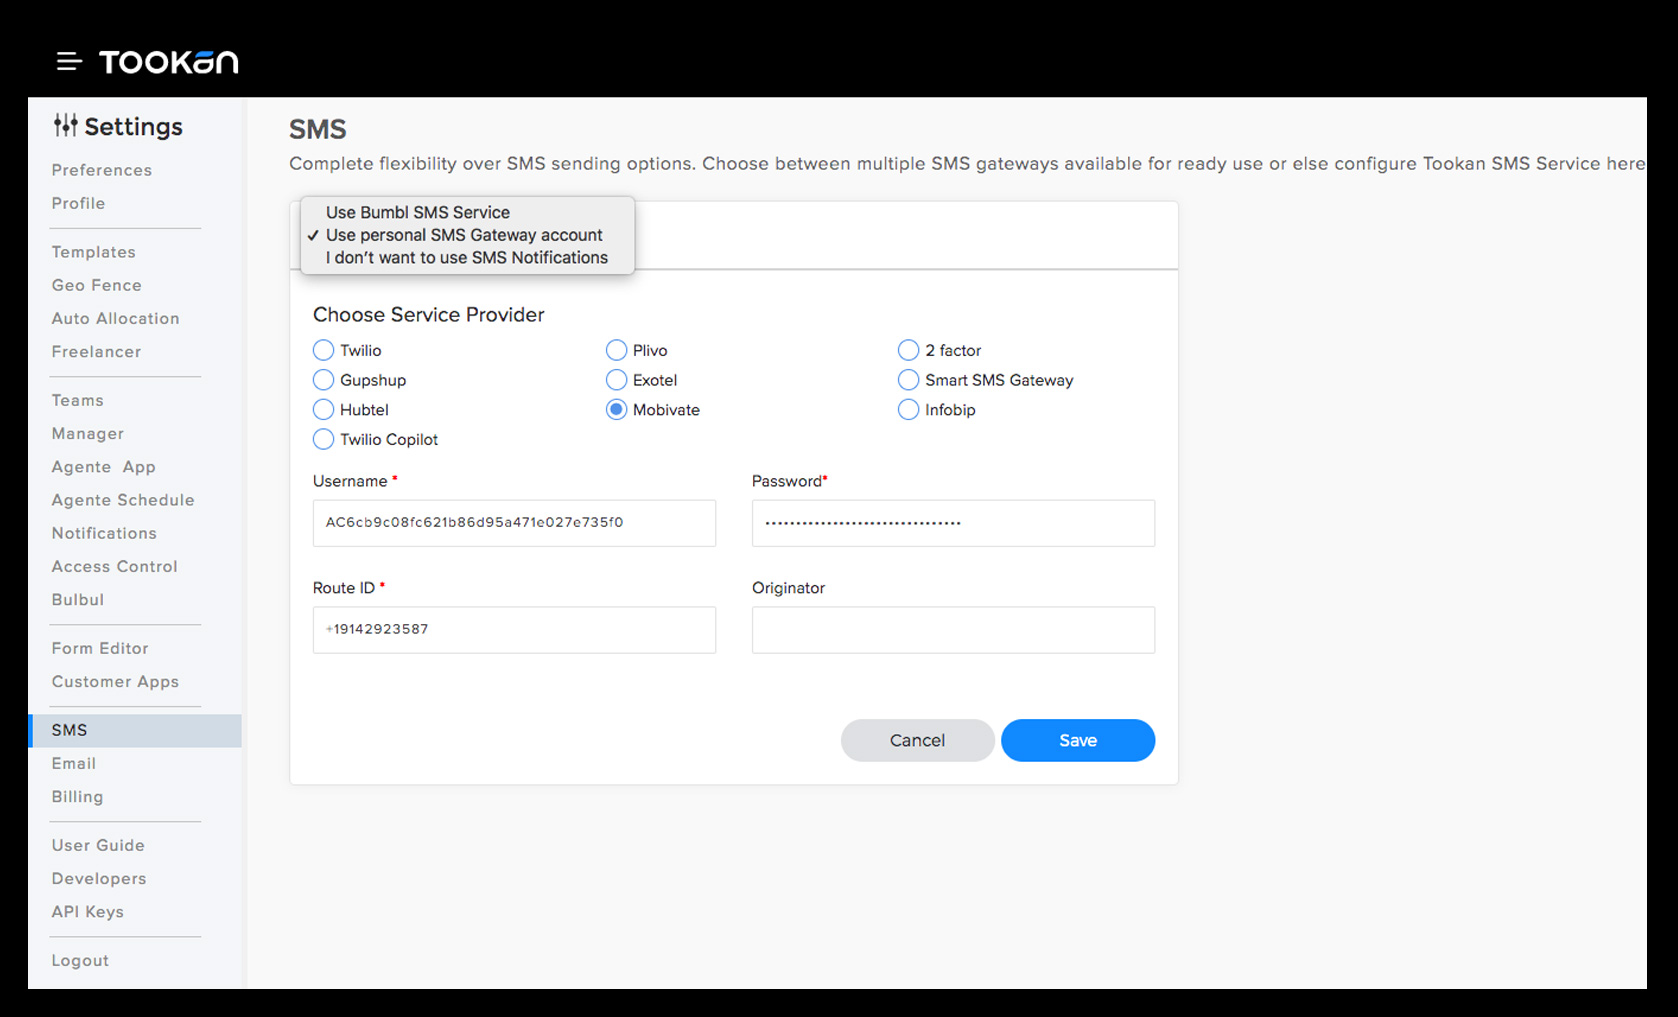Click inside the Originator input field
The height and width of the screenshot is (1017, 1678).
tap(952, 630)
